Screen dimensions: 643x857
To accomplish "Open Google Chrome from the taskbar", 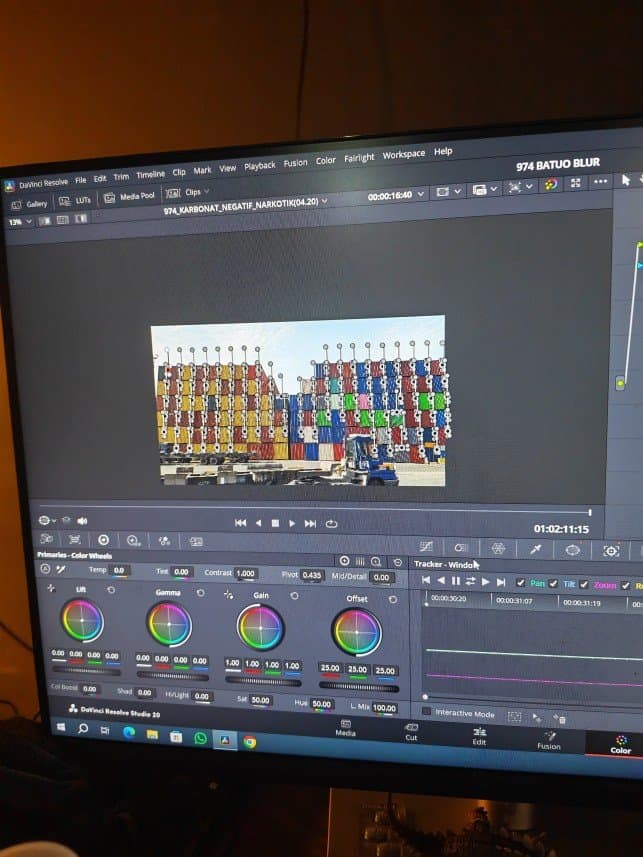I will tap(250, 742).
